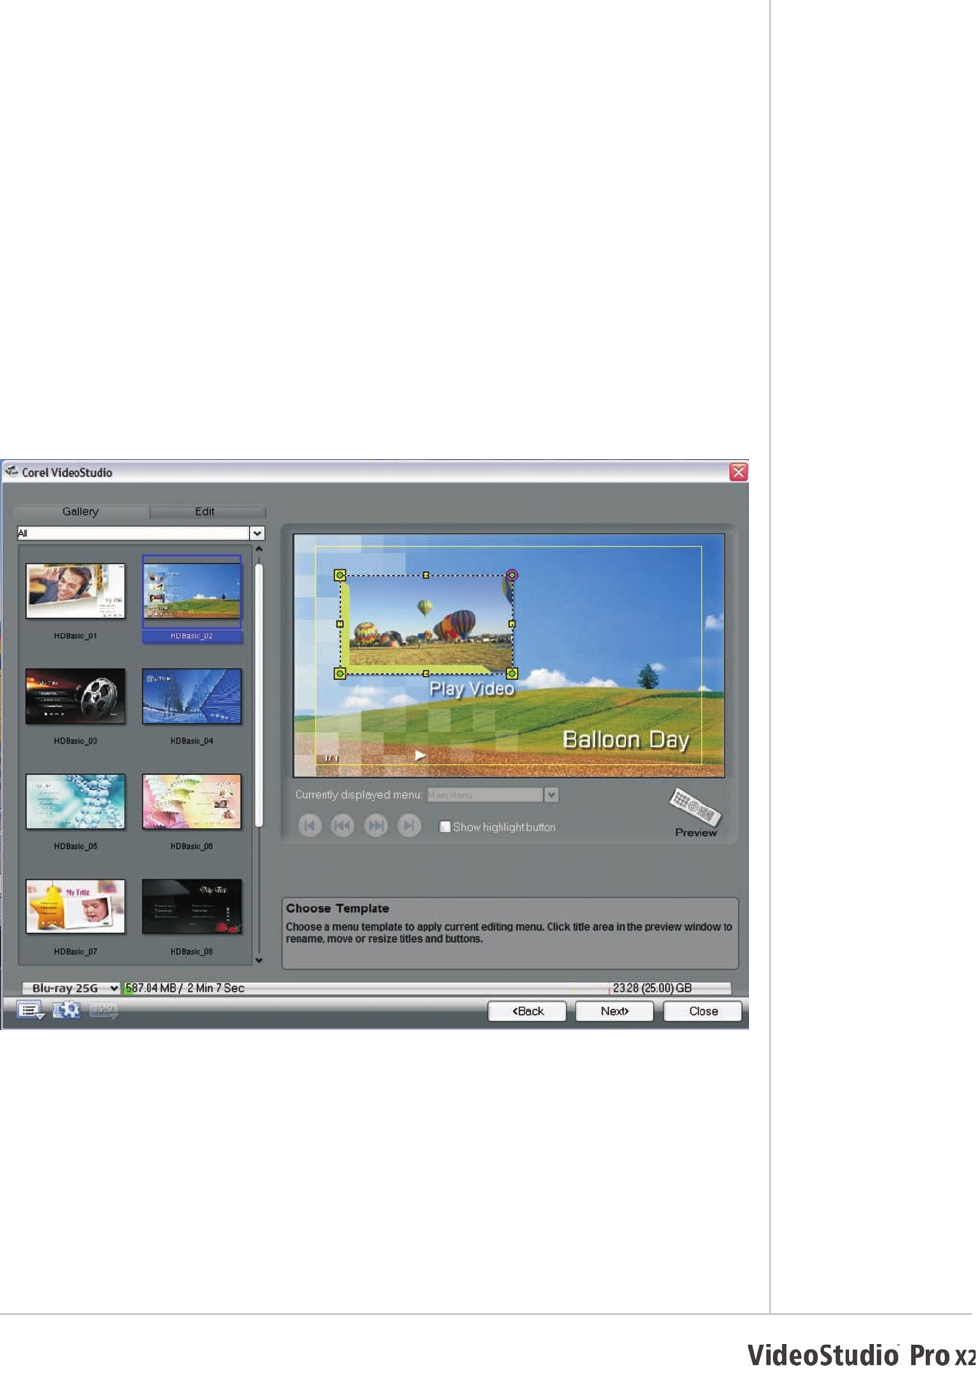Select the top-left corner handle of the video thumbnail
Viewport: 980px width, 1375px height.
[340, 575]
